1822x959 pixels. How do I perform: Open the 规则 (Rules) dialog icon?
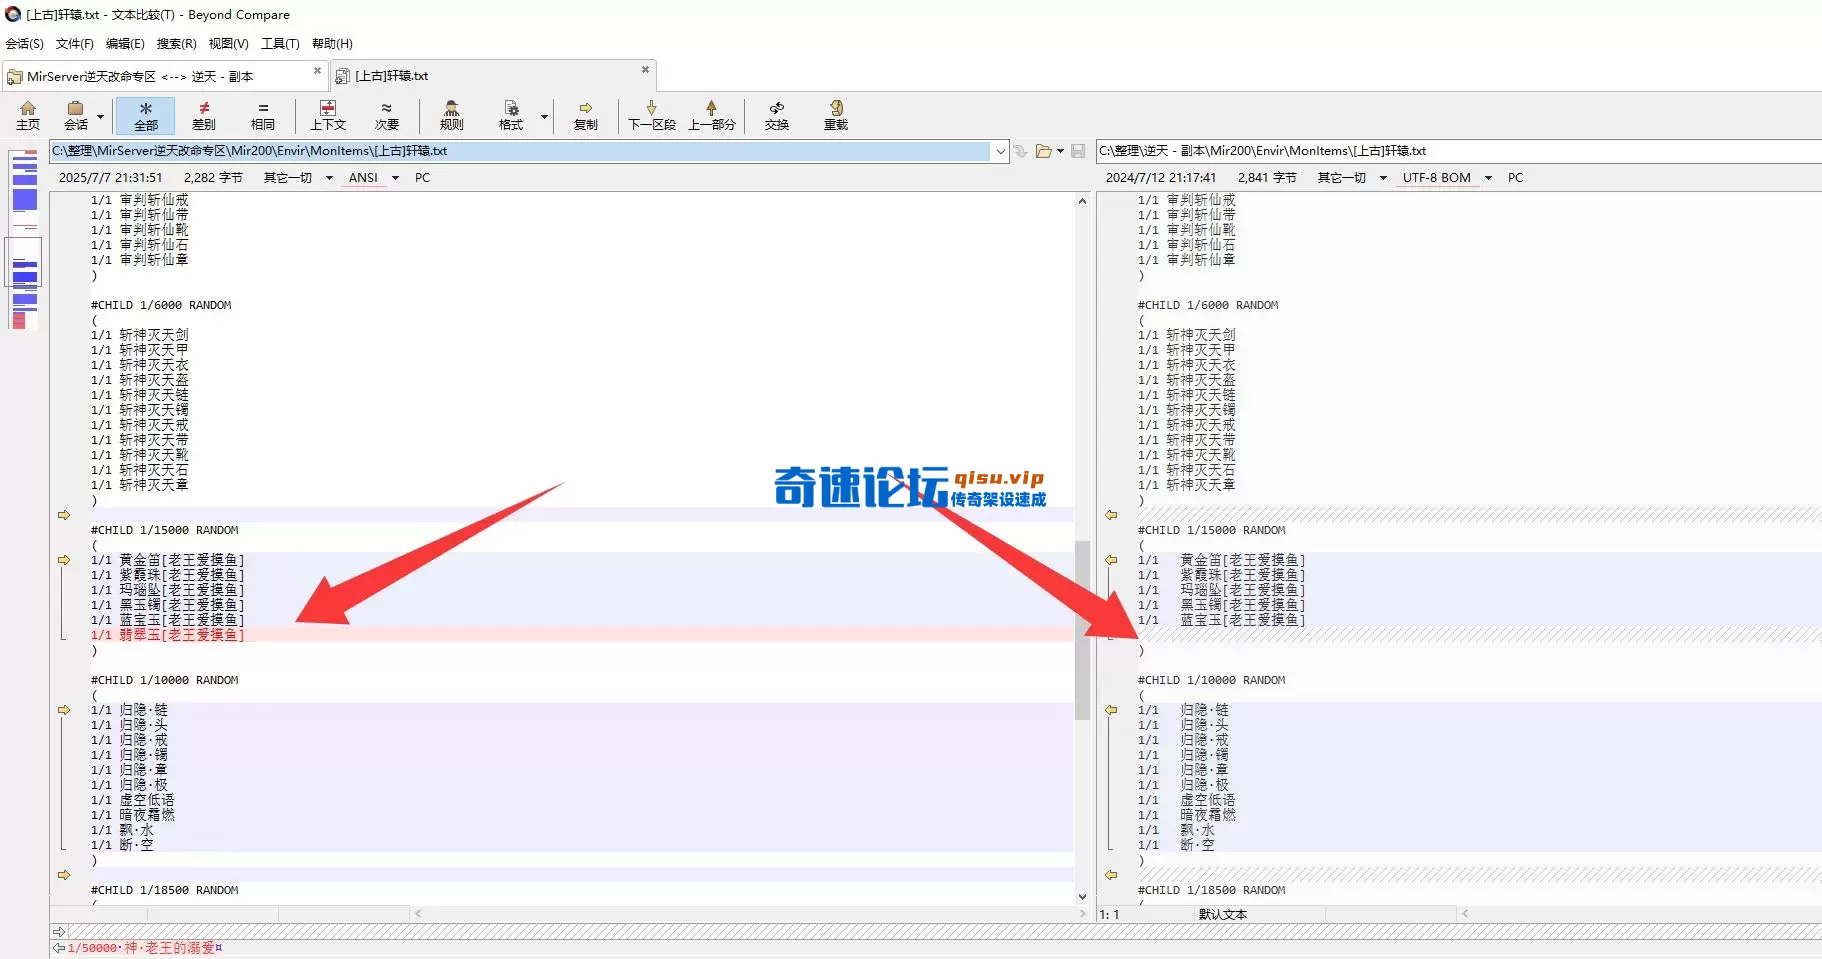click(452, 115)
